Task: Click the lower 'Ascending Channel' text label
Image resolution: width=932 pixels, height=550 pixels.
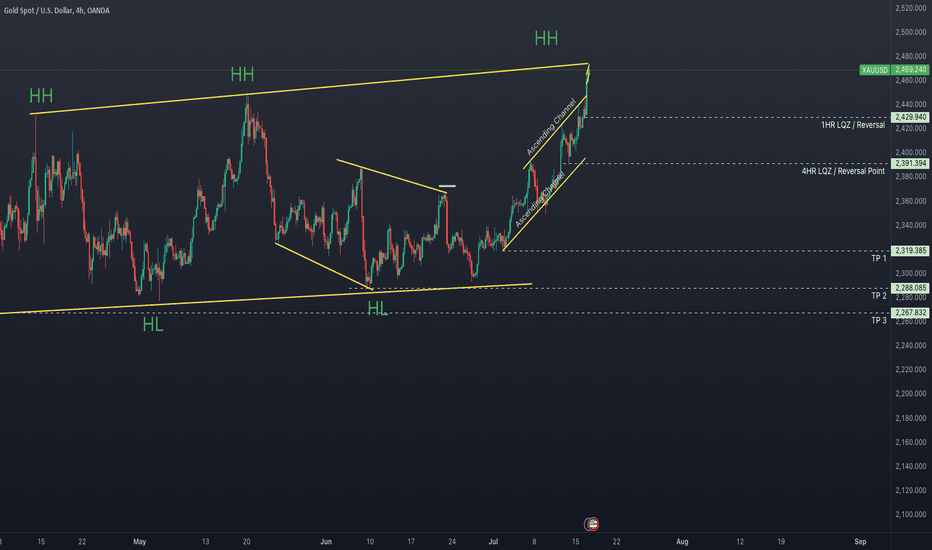Action: (x=539, y=199)
